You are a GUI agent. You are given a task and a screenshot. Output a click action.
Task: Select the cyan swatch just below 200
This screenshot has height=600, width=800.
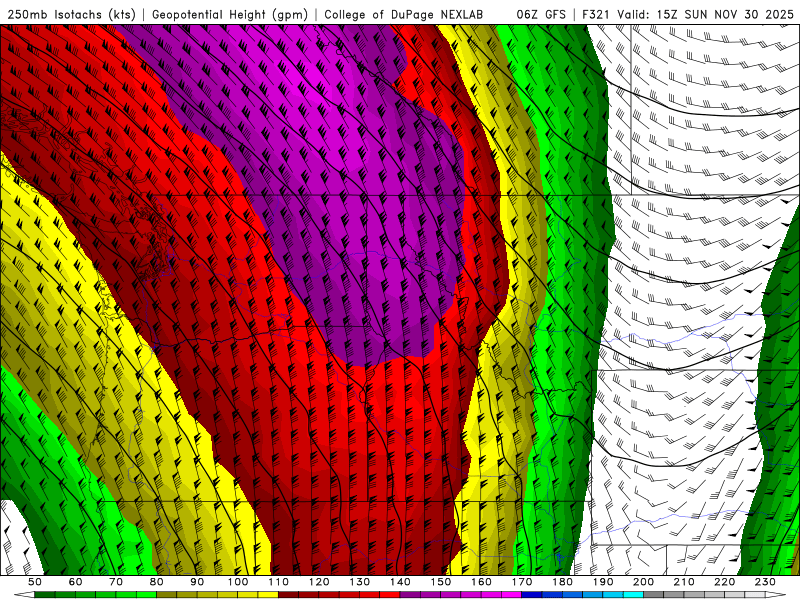coord(633,594)
